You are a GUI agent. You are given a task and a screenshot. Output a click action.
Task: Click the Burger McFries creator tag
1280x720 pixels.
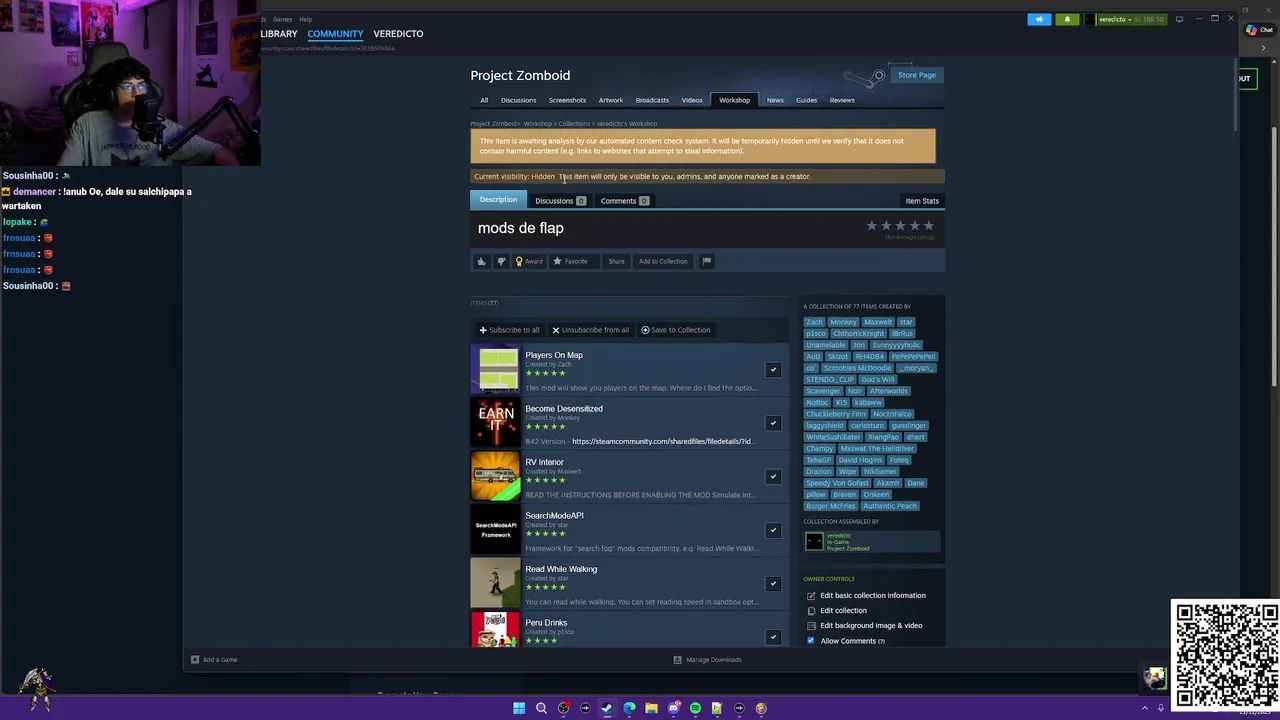[x=829, y=506]
